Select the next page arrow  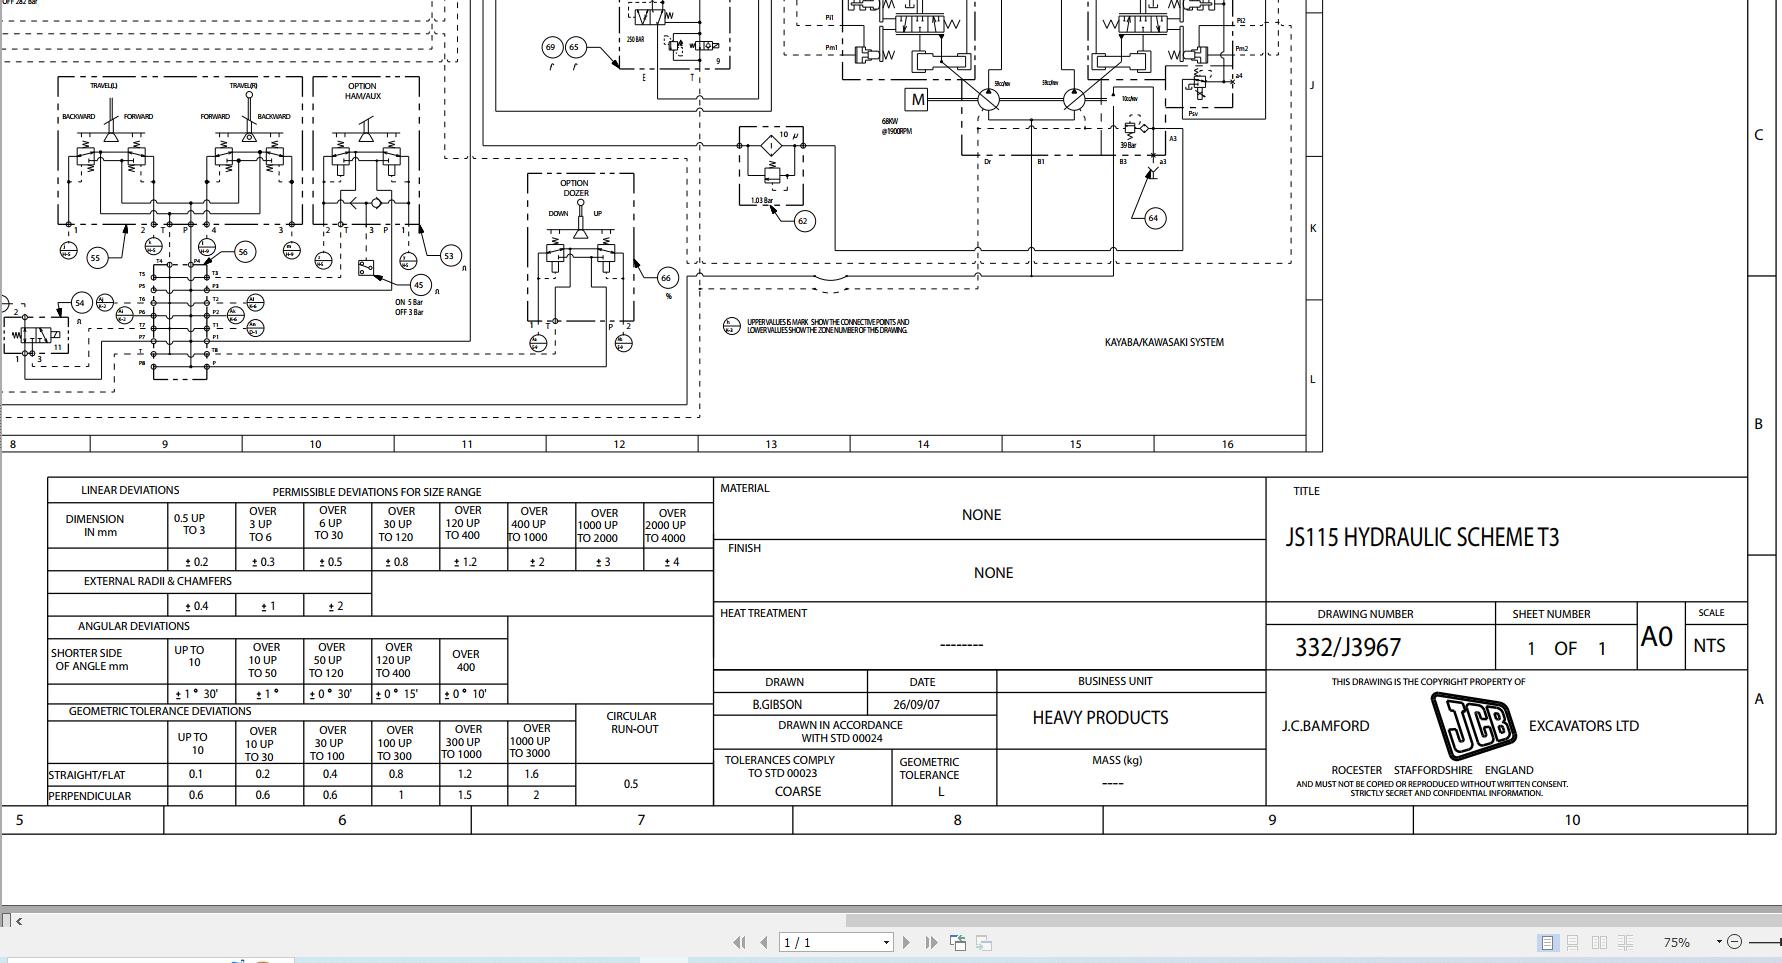[908, 942]
